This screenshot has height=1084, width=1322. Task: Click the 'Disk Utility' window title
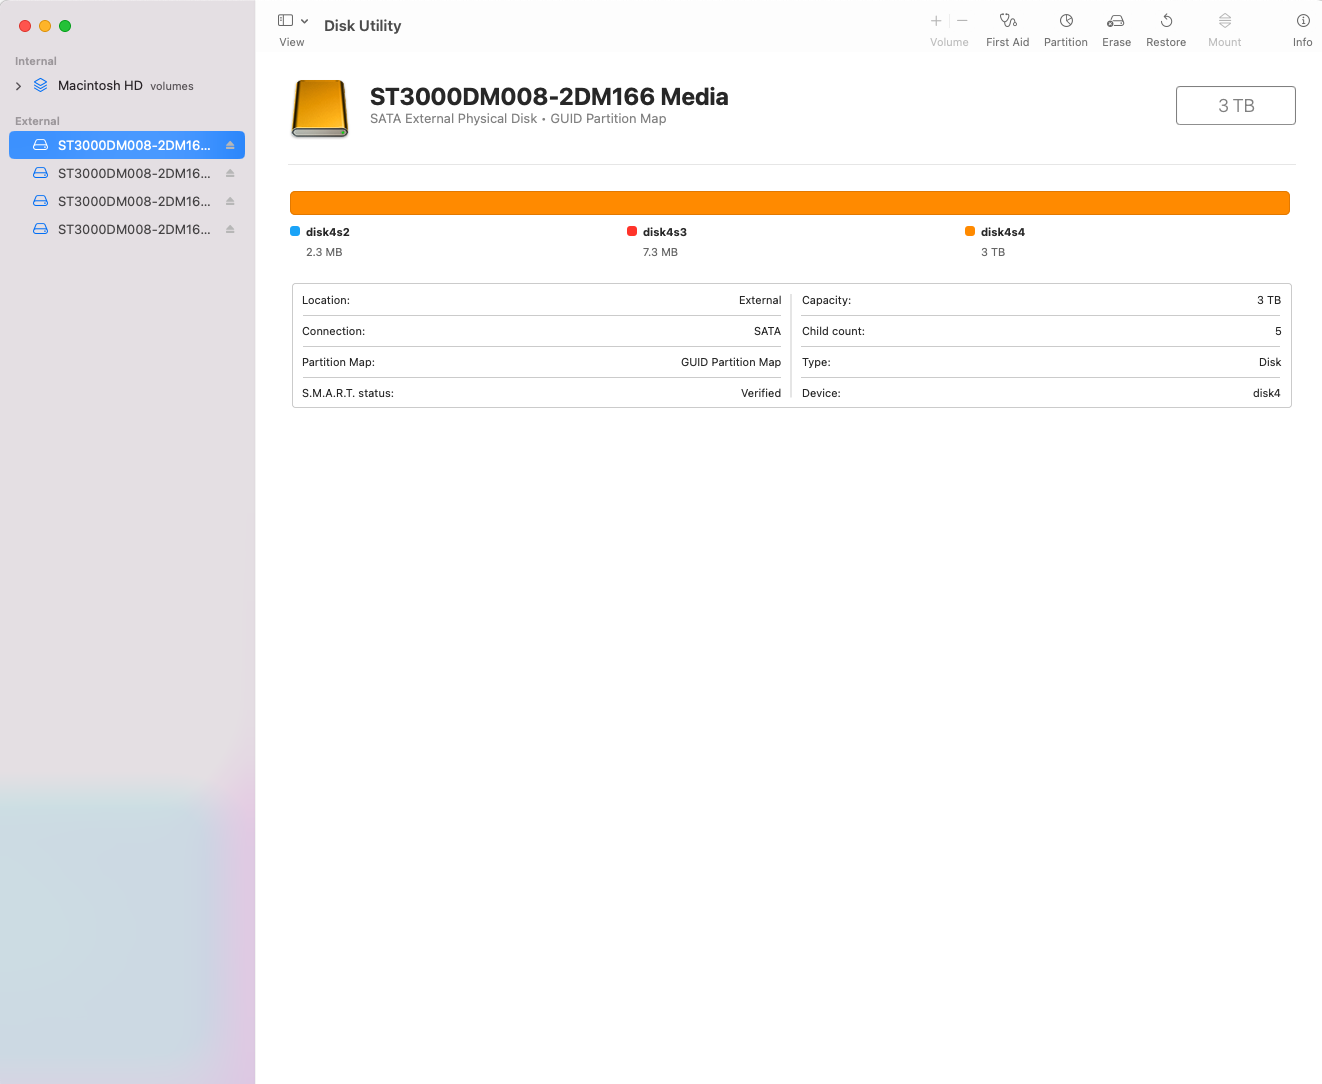[363, 26]
